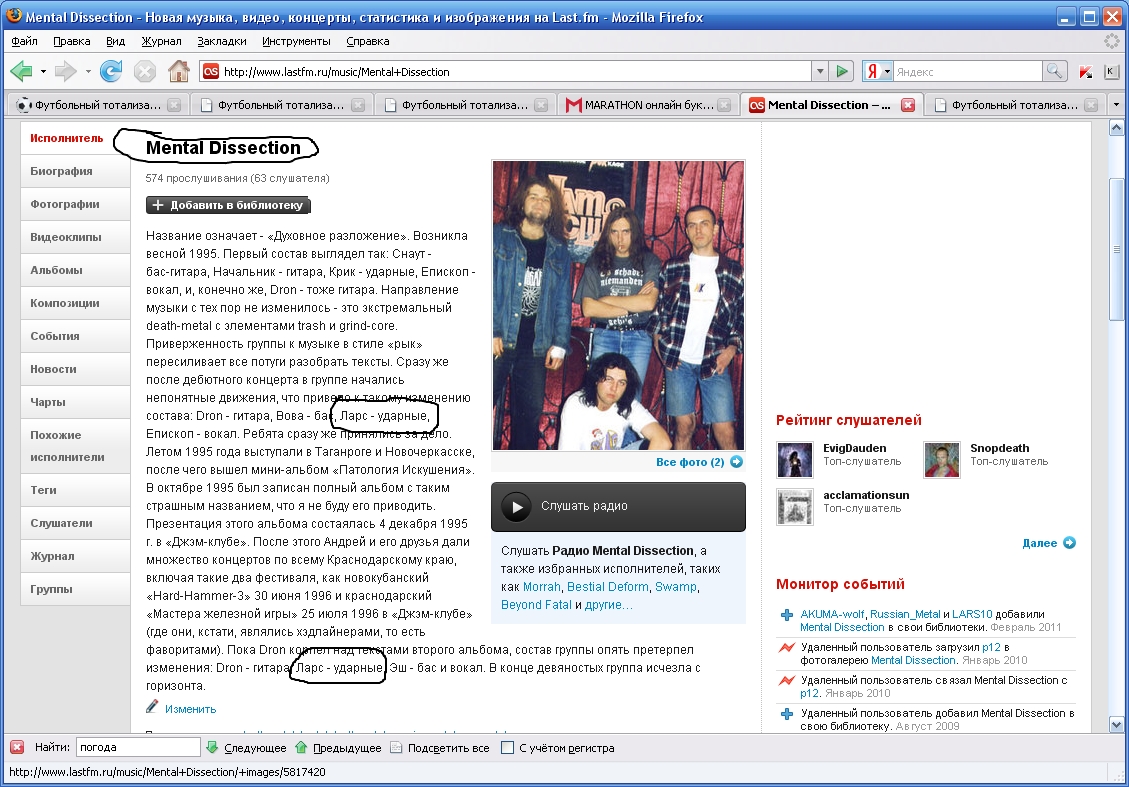
Task: Go back with the green Back arrow
Action: pyautogui.click(x=22, y=71)
